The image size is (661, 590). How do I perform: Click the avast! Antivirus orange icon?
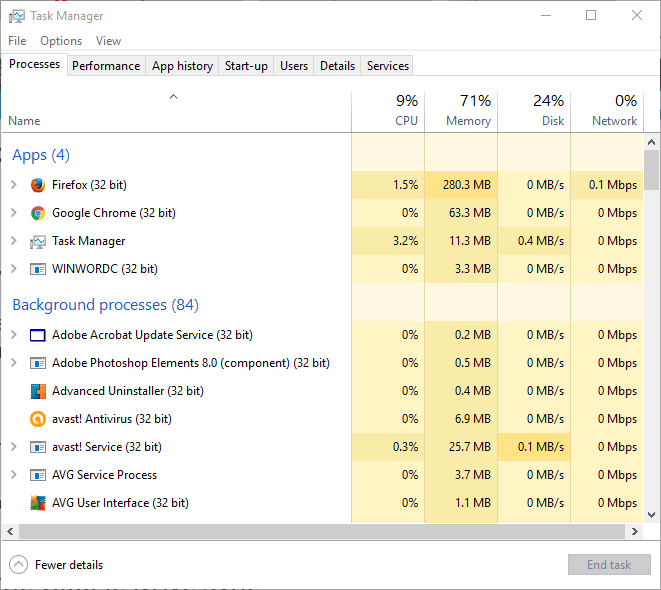pyautogui.click(x=38, y=419)
